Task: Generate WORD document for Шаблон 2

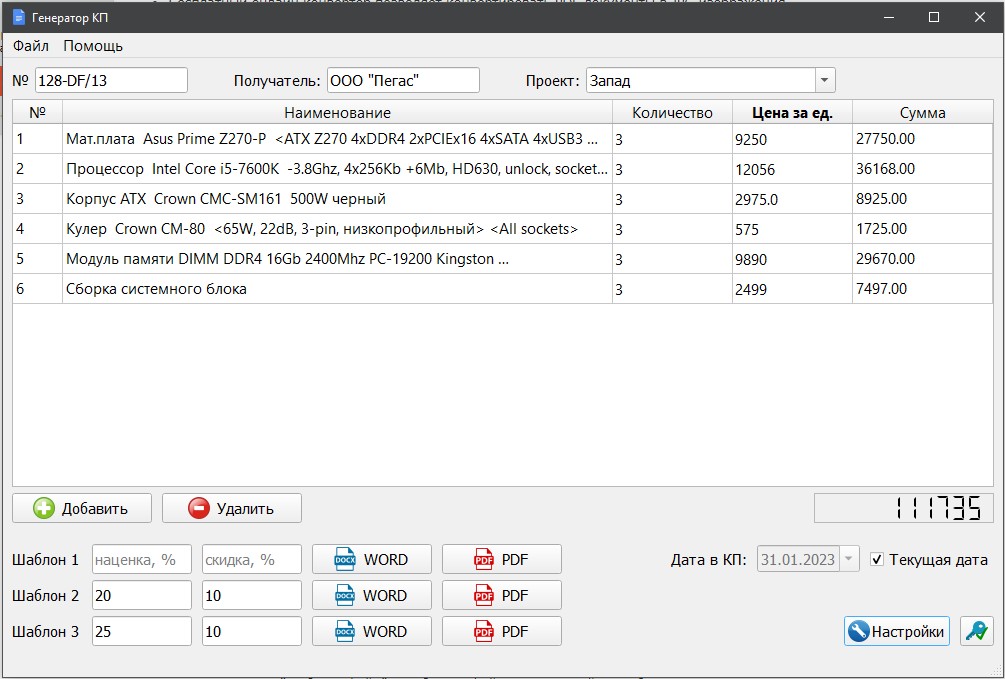Action: (372, 596)
